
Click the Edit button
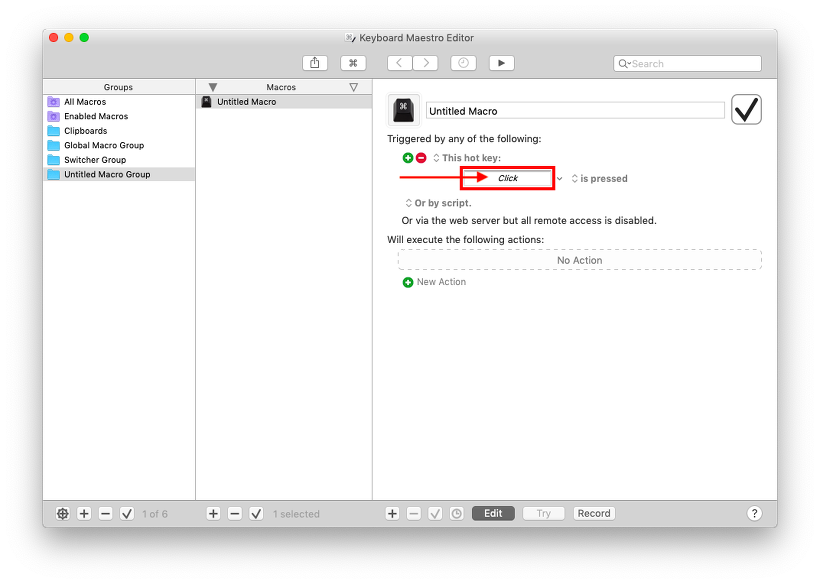(x=493, y=513)
